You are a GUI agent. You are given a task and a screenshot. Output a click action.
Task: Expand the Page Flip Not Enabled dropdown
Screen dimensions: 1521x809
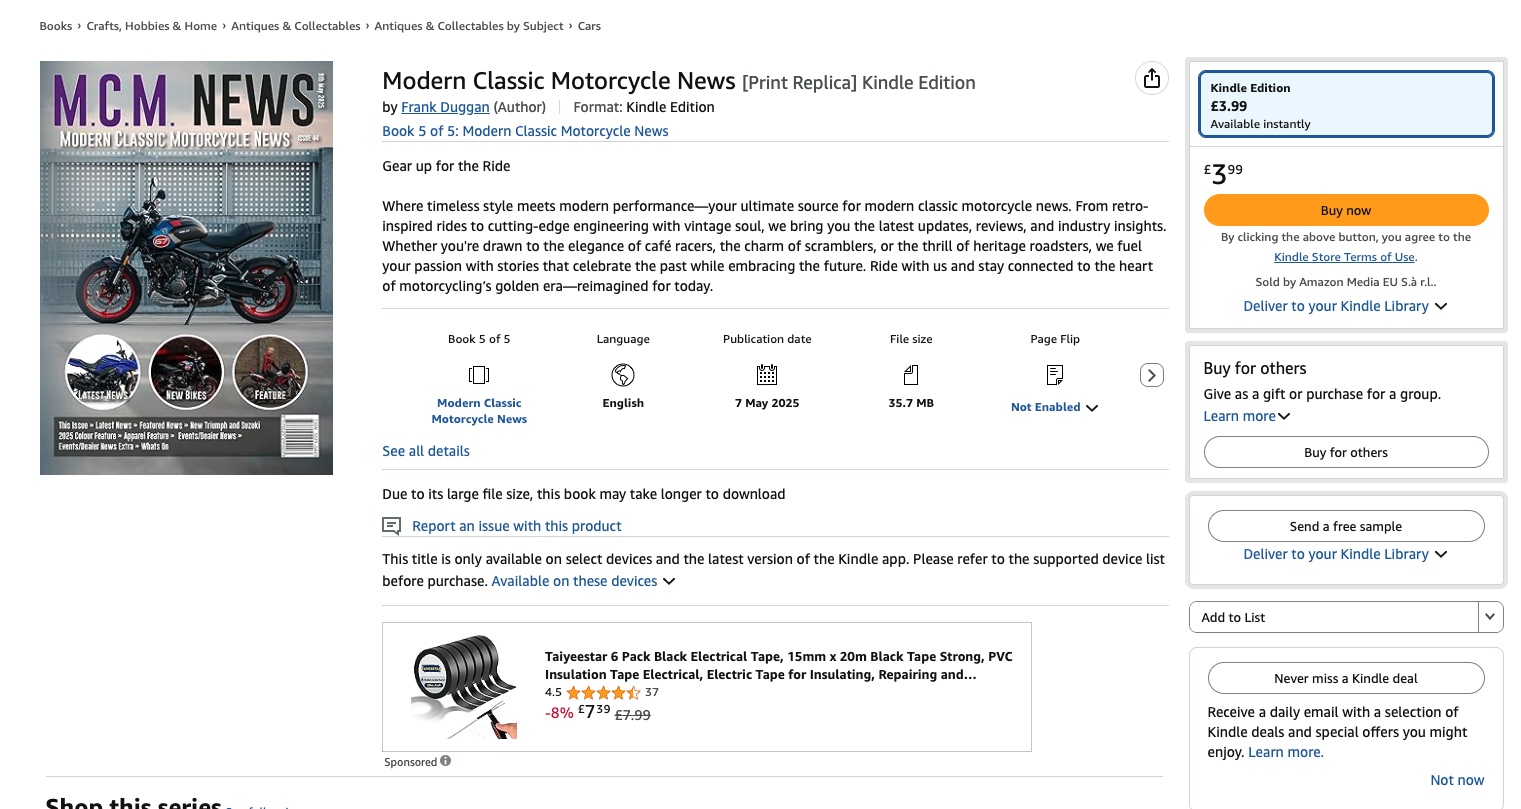click(x=1092, y=408)
